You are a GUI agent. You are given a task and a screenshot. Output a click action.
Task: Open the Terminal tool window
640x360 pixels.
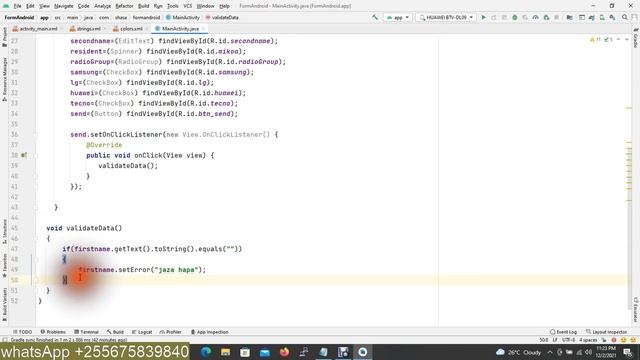click(x=87, y=332)
